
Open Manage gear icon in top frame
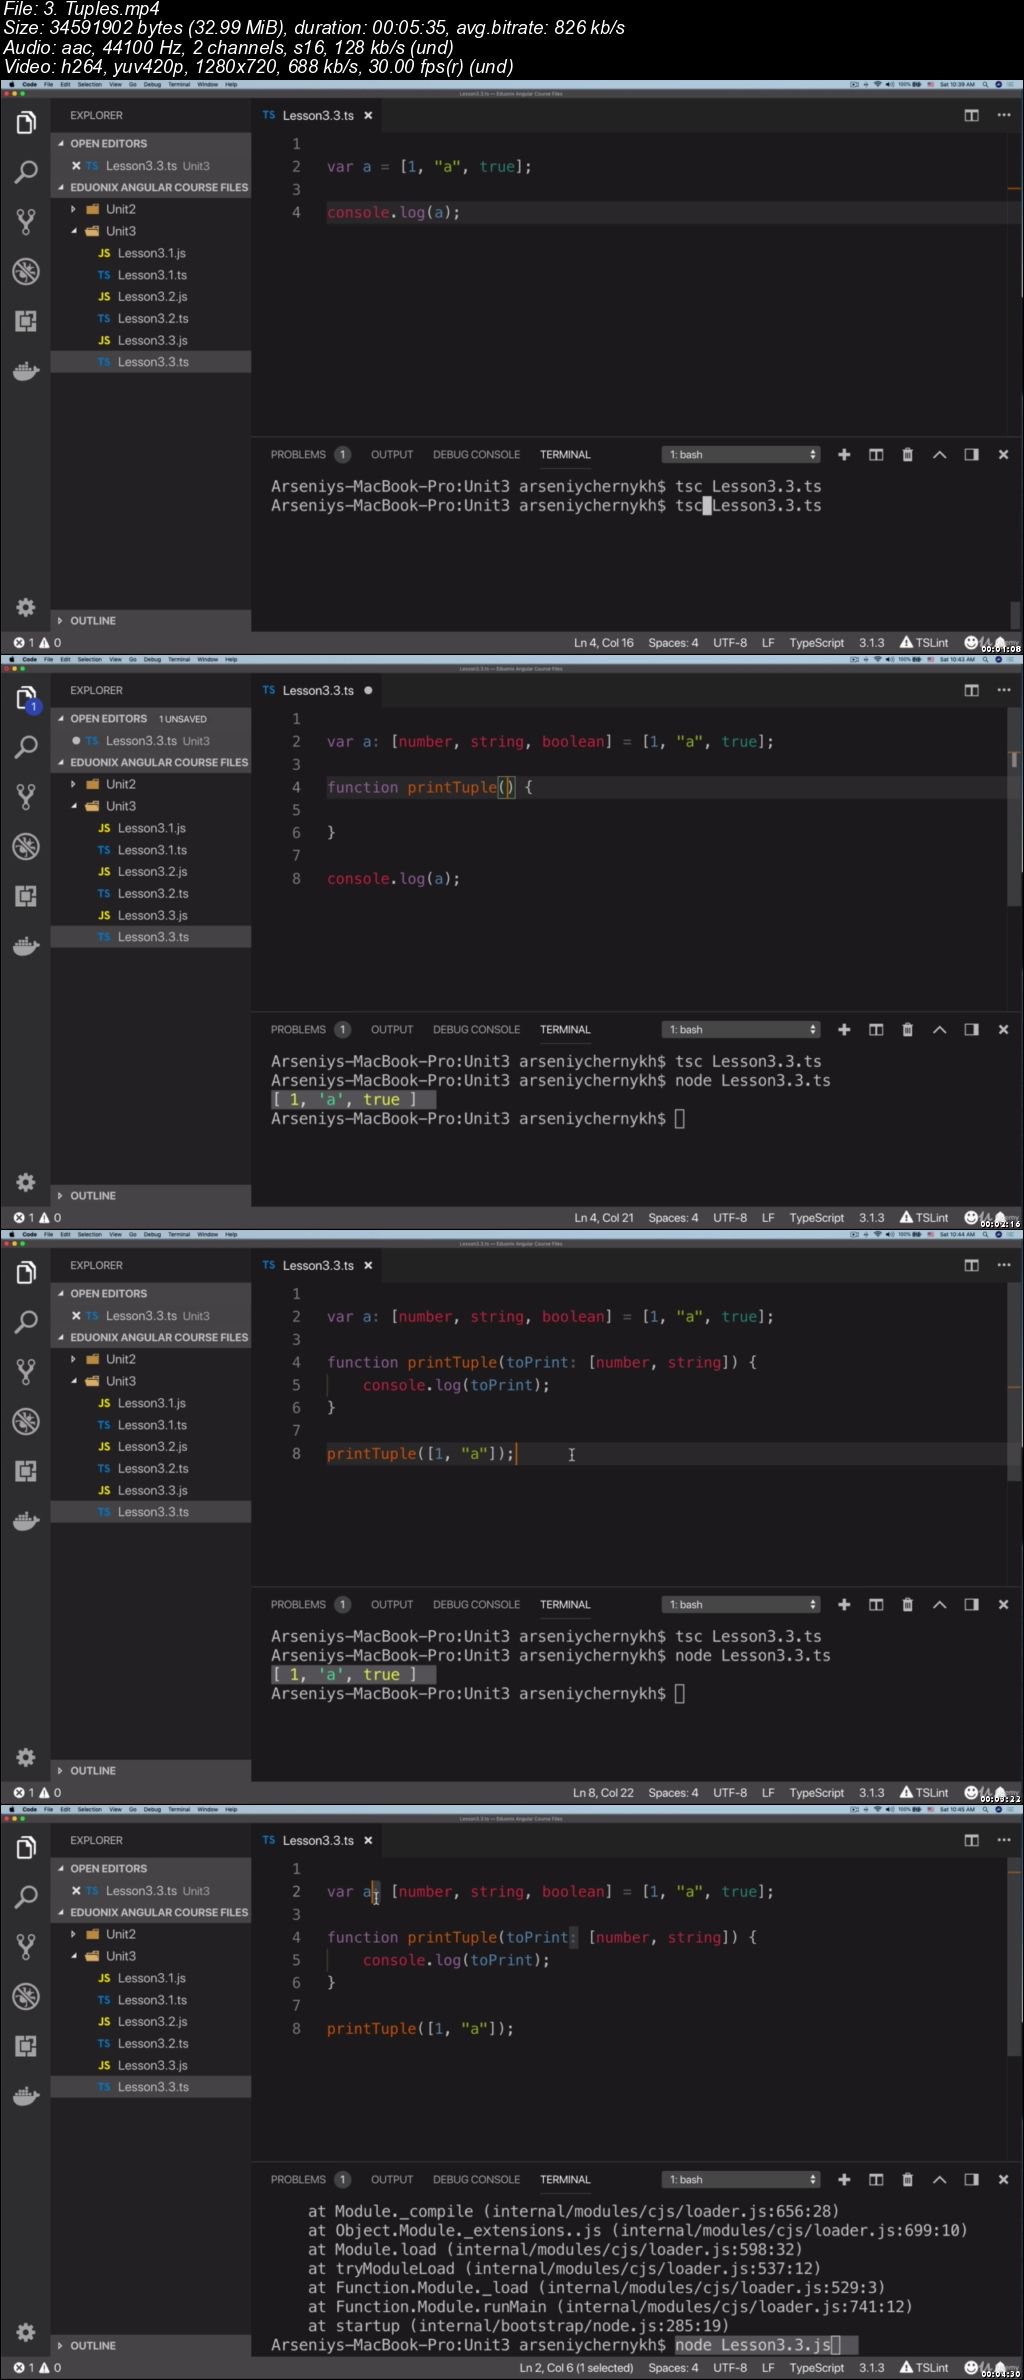click(26, 607)
